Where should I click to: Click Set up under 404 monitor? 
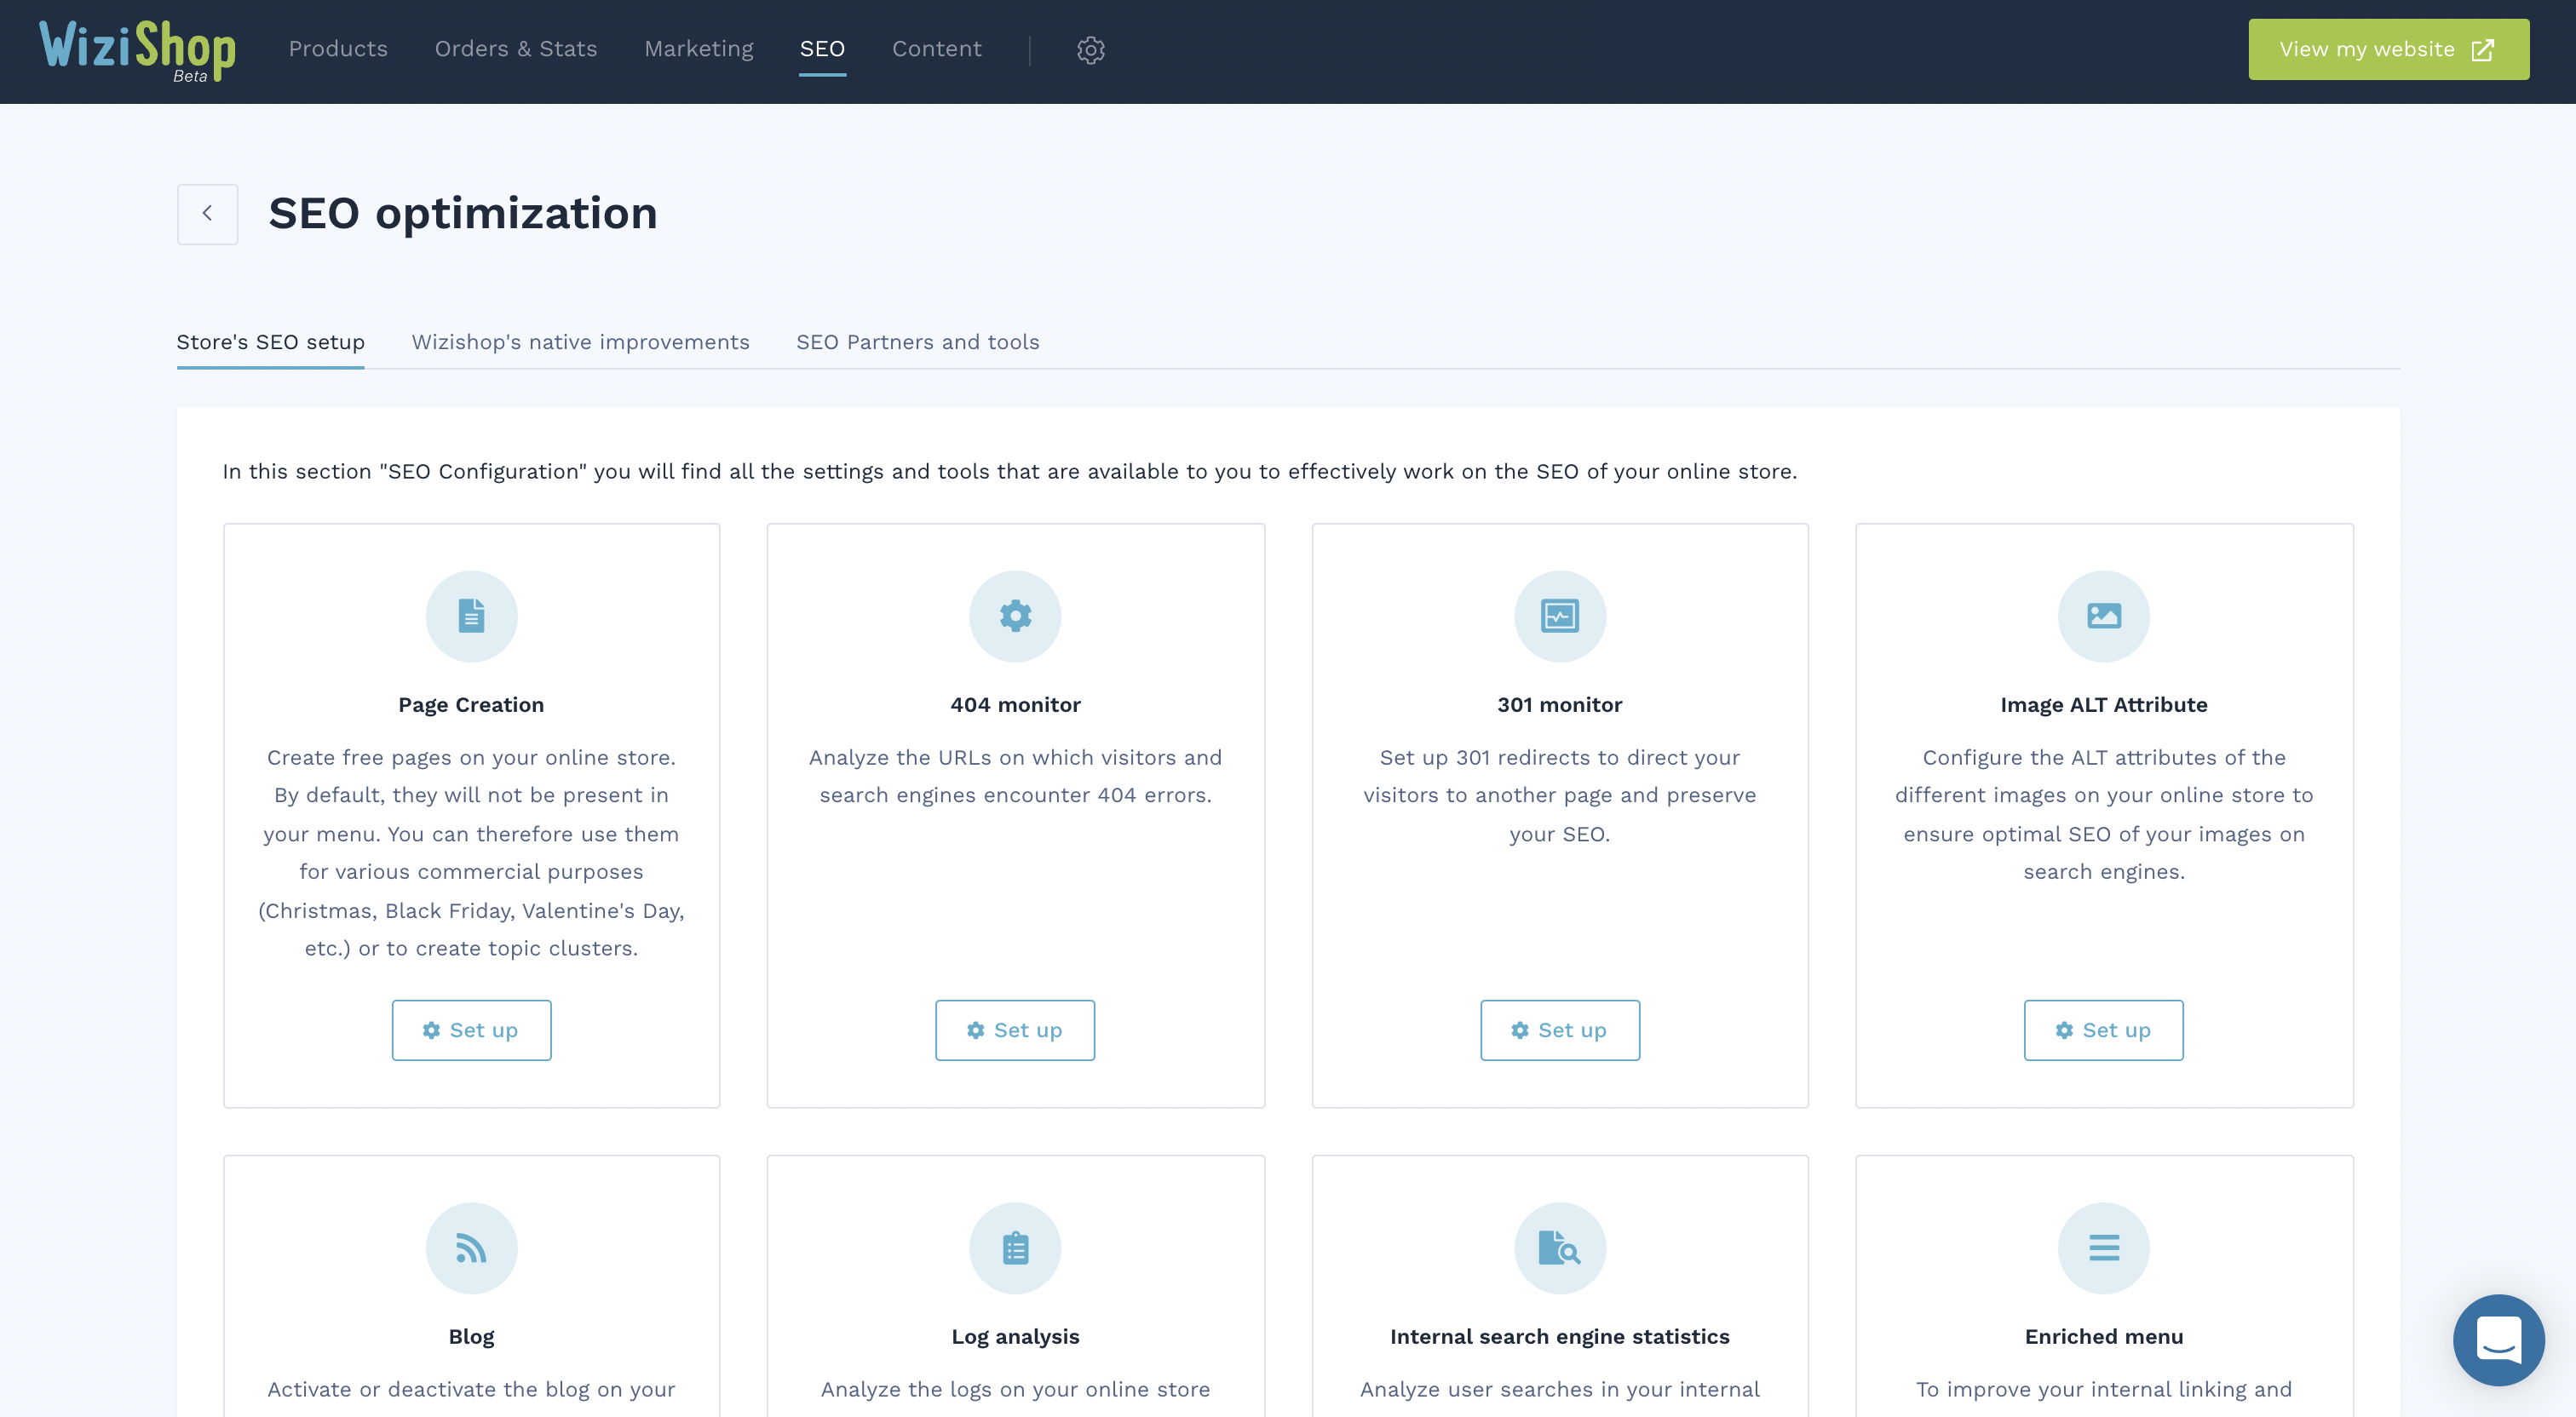pos(1015,1030)
